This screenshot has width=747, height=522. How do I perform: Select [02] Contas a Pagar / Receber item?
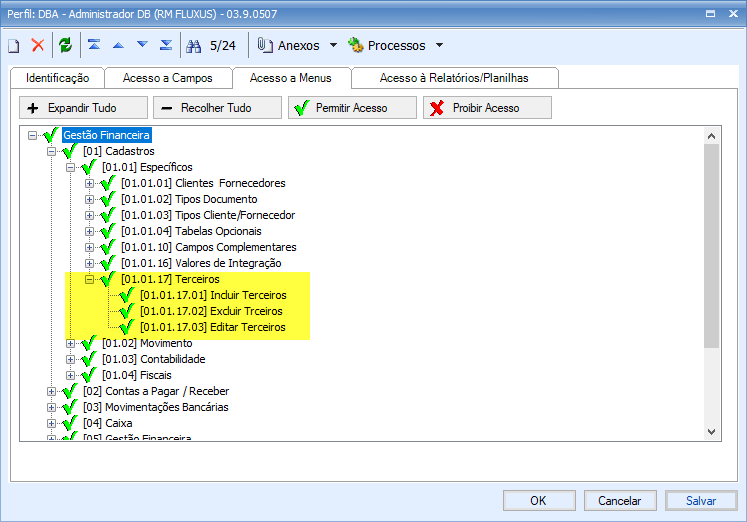pos(156,392)
